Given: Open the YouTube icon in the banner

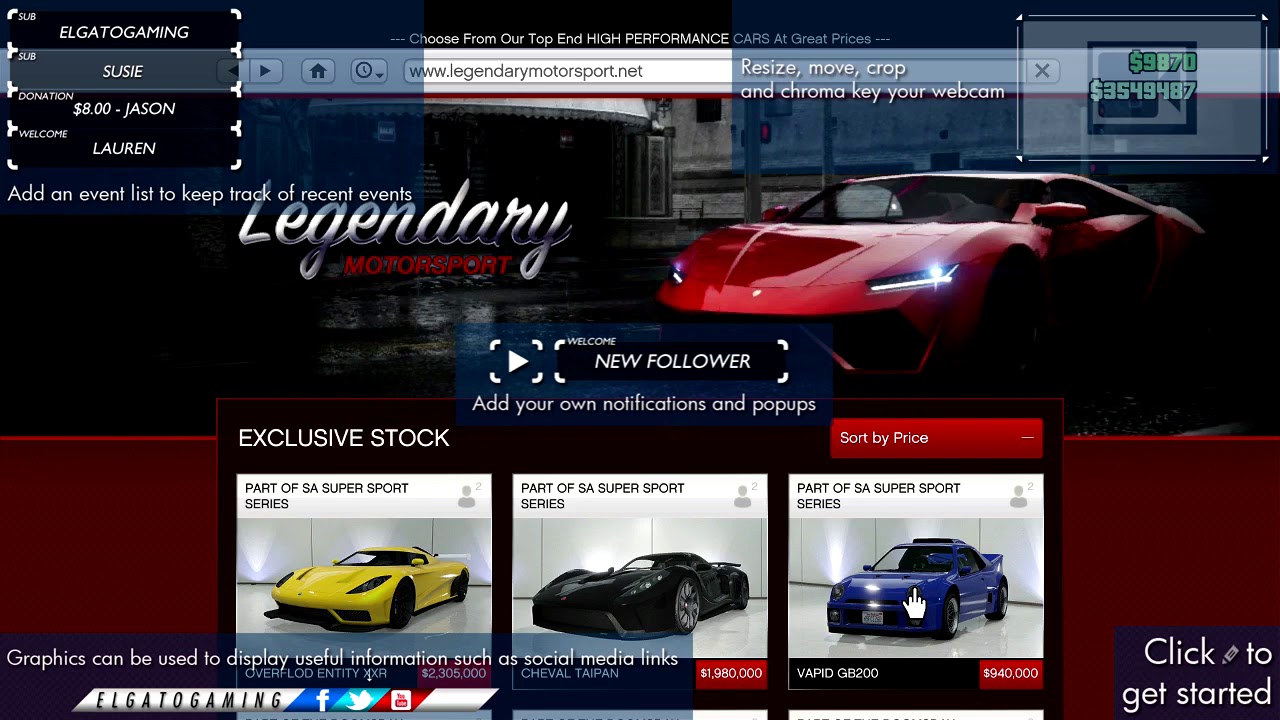Looking at the screenshot, I should click(400, 700).
